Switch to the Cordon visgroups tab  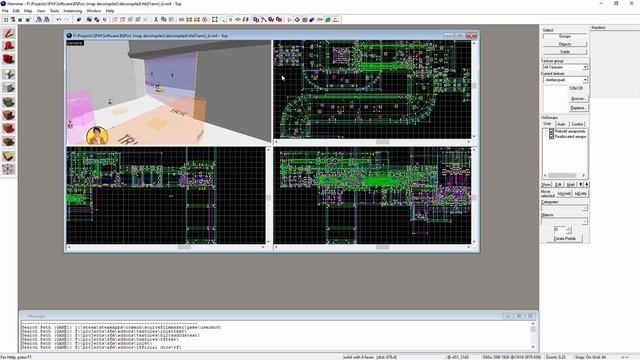click(x=577, y=124)
